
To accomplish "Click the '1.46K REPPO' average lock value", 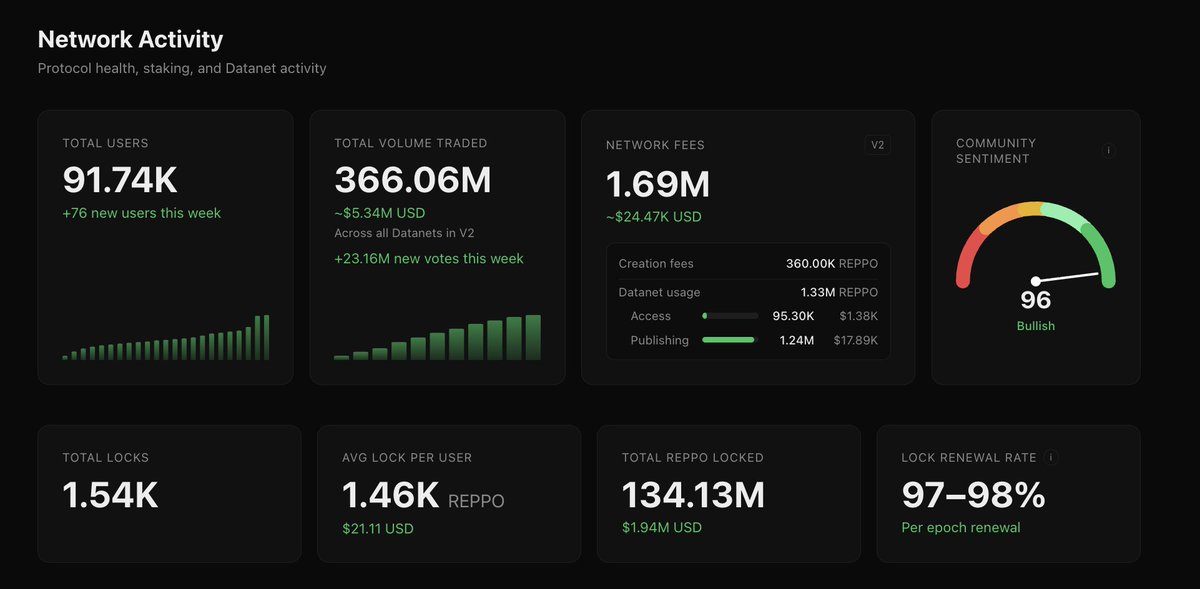I will (x=423, y=495).
